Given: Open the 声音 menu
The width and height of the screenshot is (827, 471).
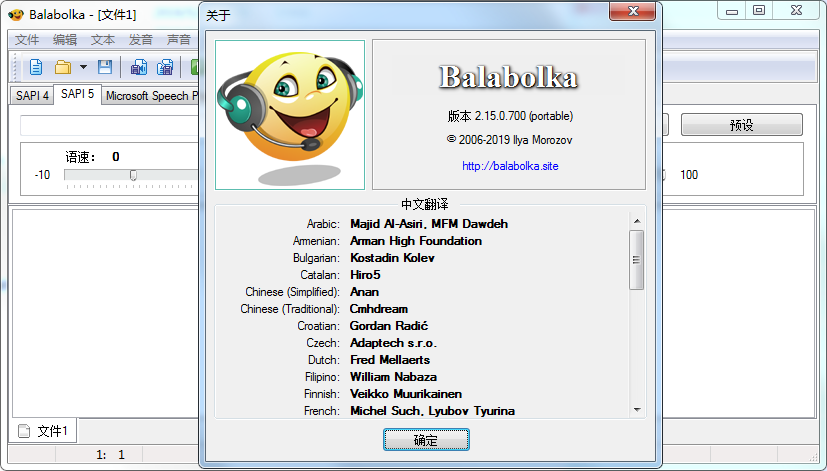Looking at the screenshot, I should (x=179, y=40).
